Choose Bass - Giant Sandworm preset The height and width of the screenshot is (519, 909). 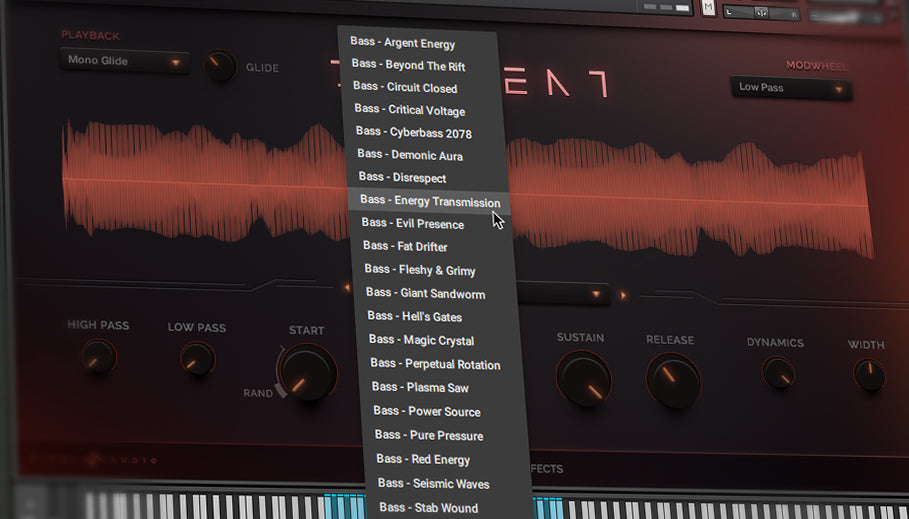pyautogui.click(x=426, y=293)
